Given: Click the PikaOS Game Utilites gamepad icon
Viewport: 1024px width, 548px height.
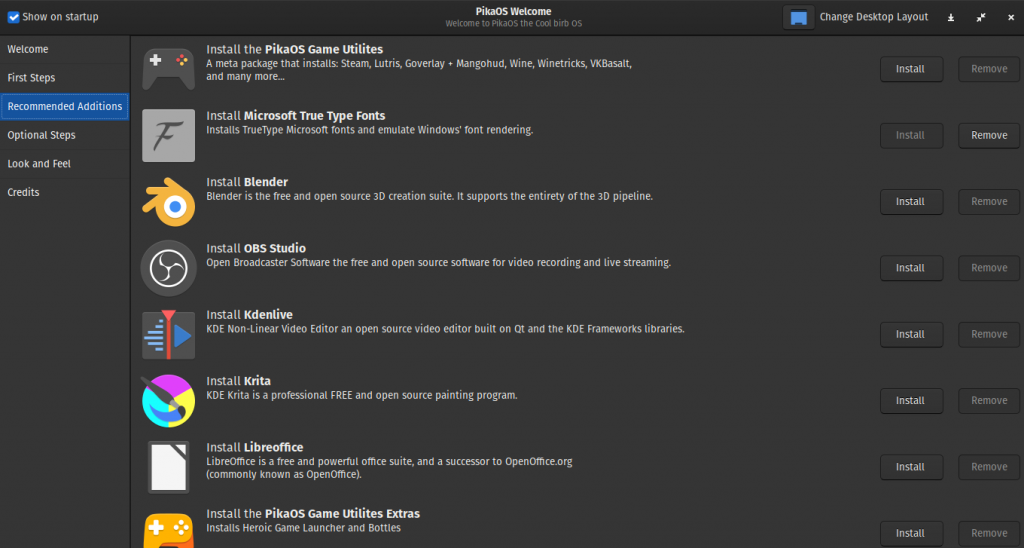Looking at the screenshot, I should (x=168, y=69).
